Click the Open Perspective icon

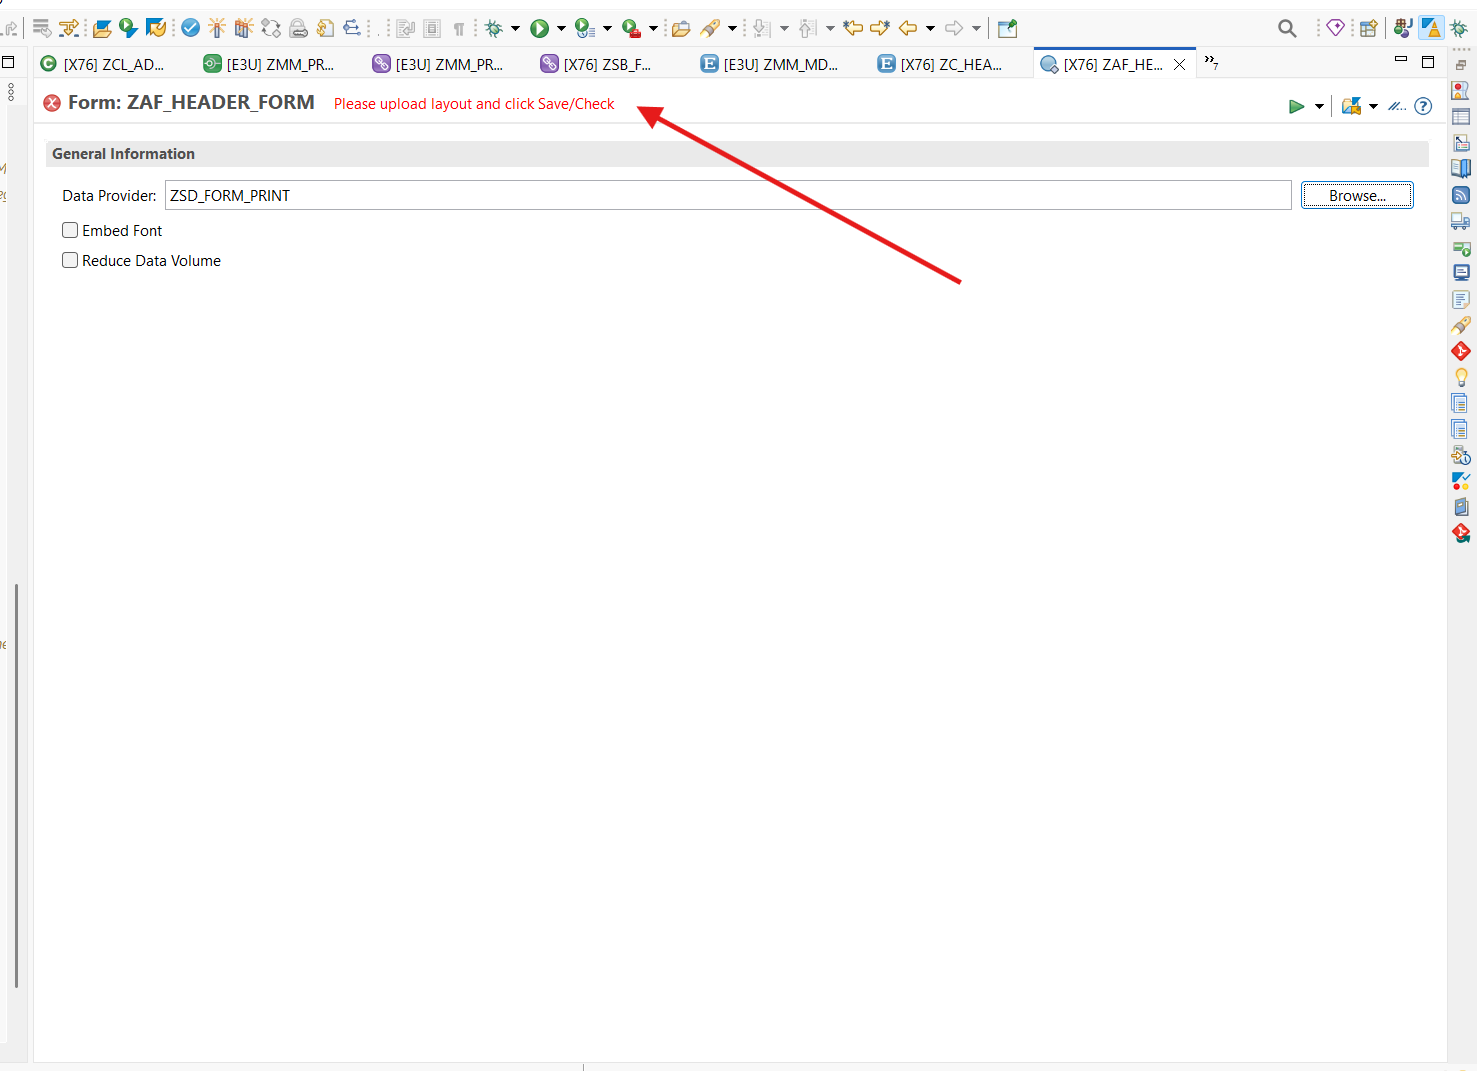(x=1368, y=28)
